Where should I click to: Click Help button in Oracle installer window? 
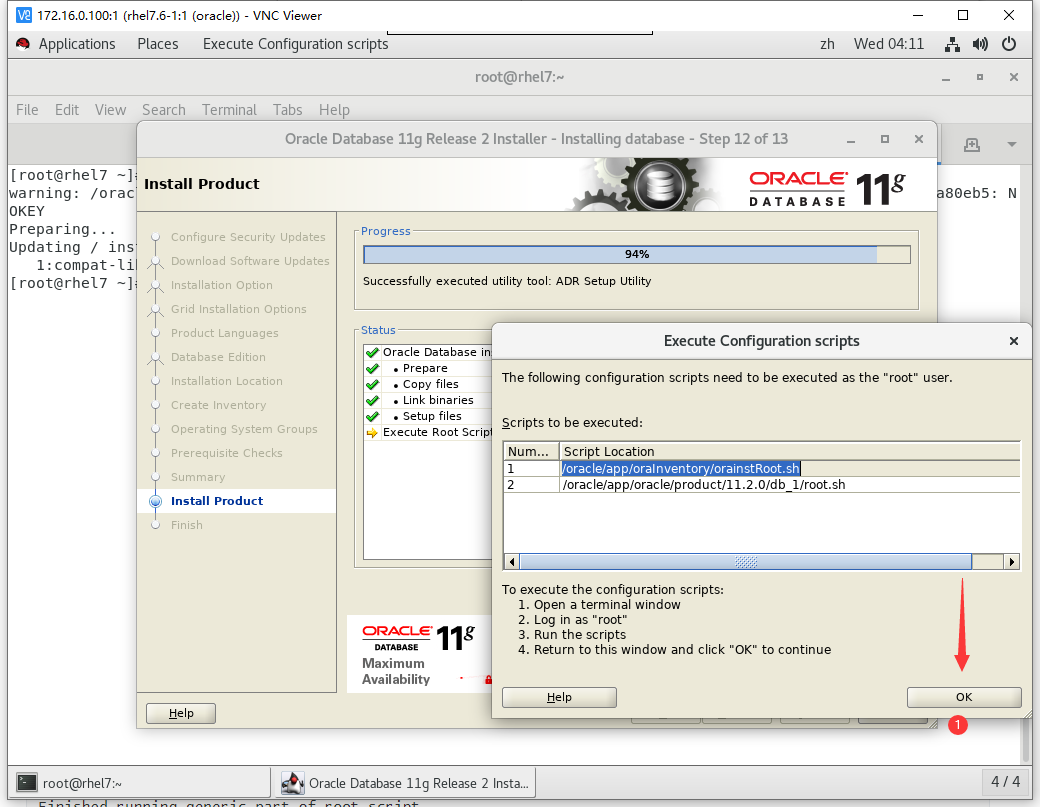click(181, 713)
